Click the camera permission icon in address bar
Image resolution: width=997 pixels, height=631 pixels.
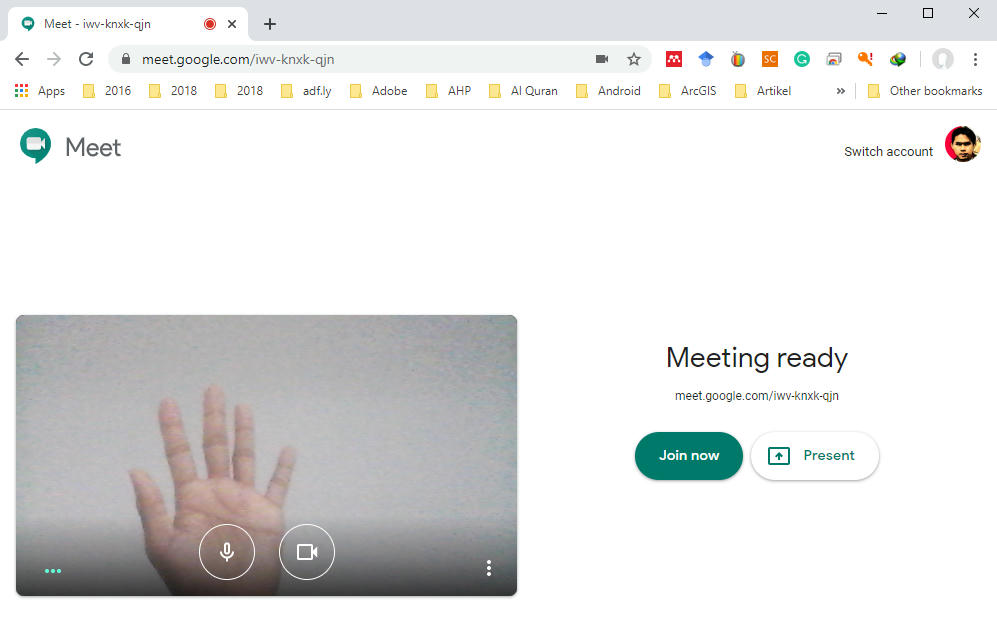602,59
